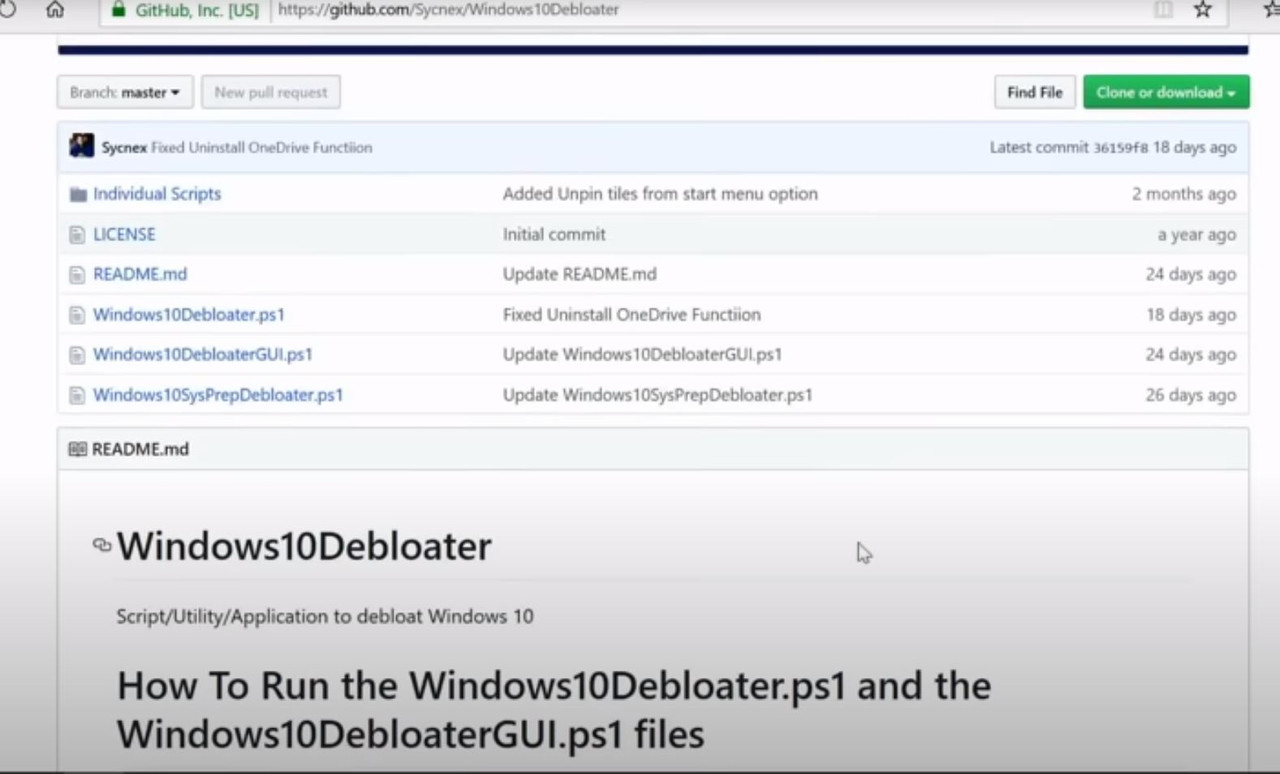This screenshot has height=774, width=1280.
Task: Click 'a year ago' timestamp
Action: [1197, 234]
